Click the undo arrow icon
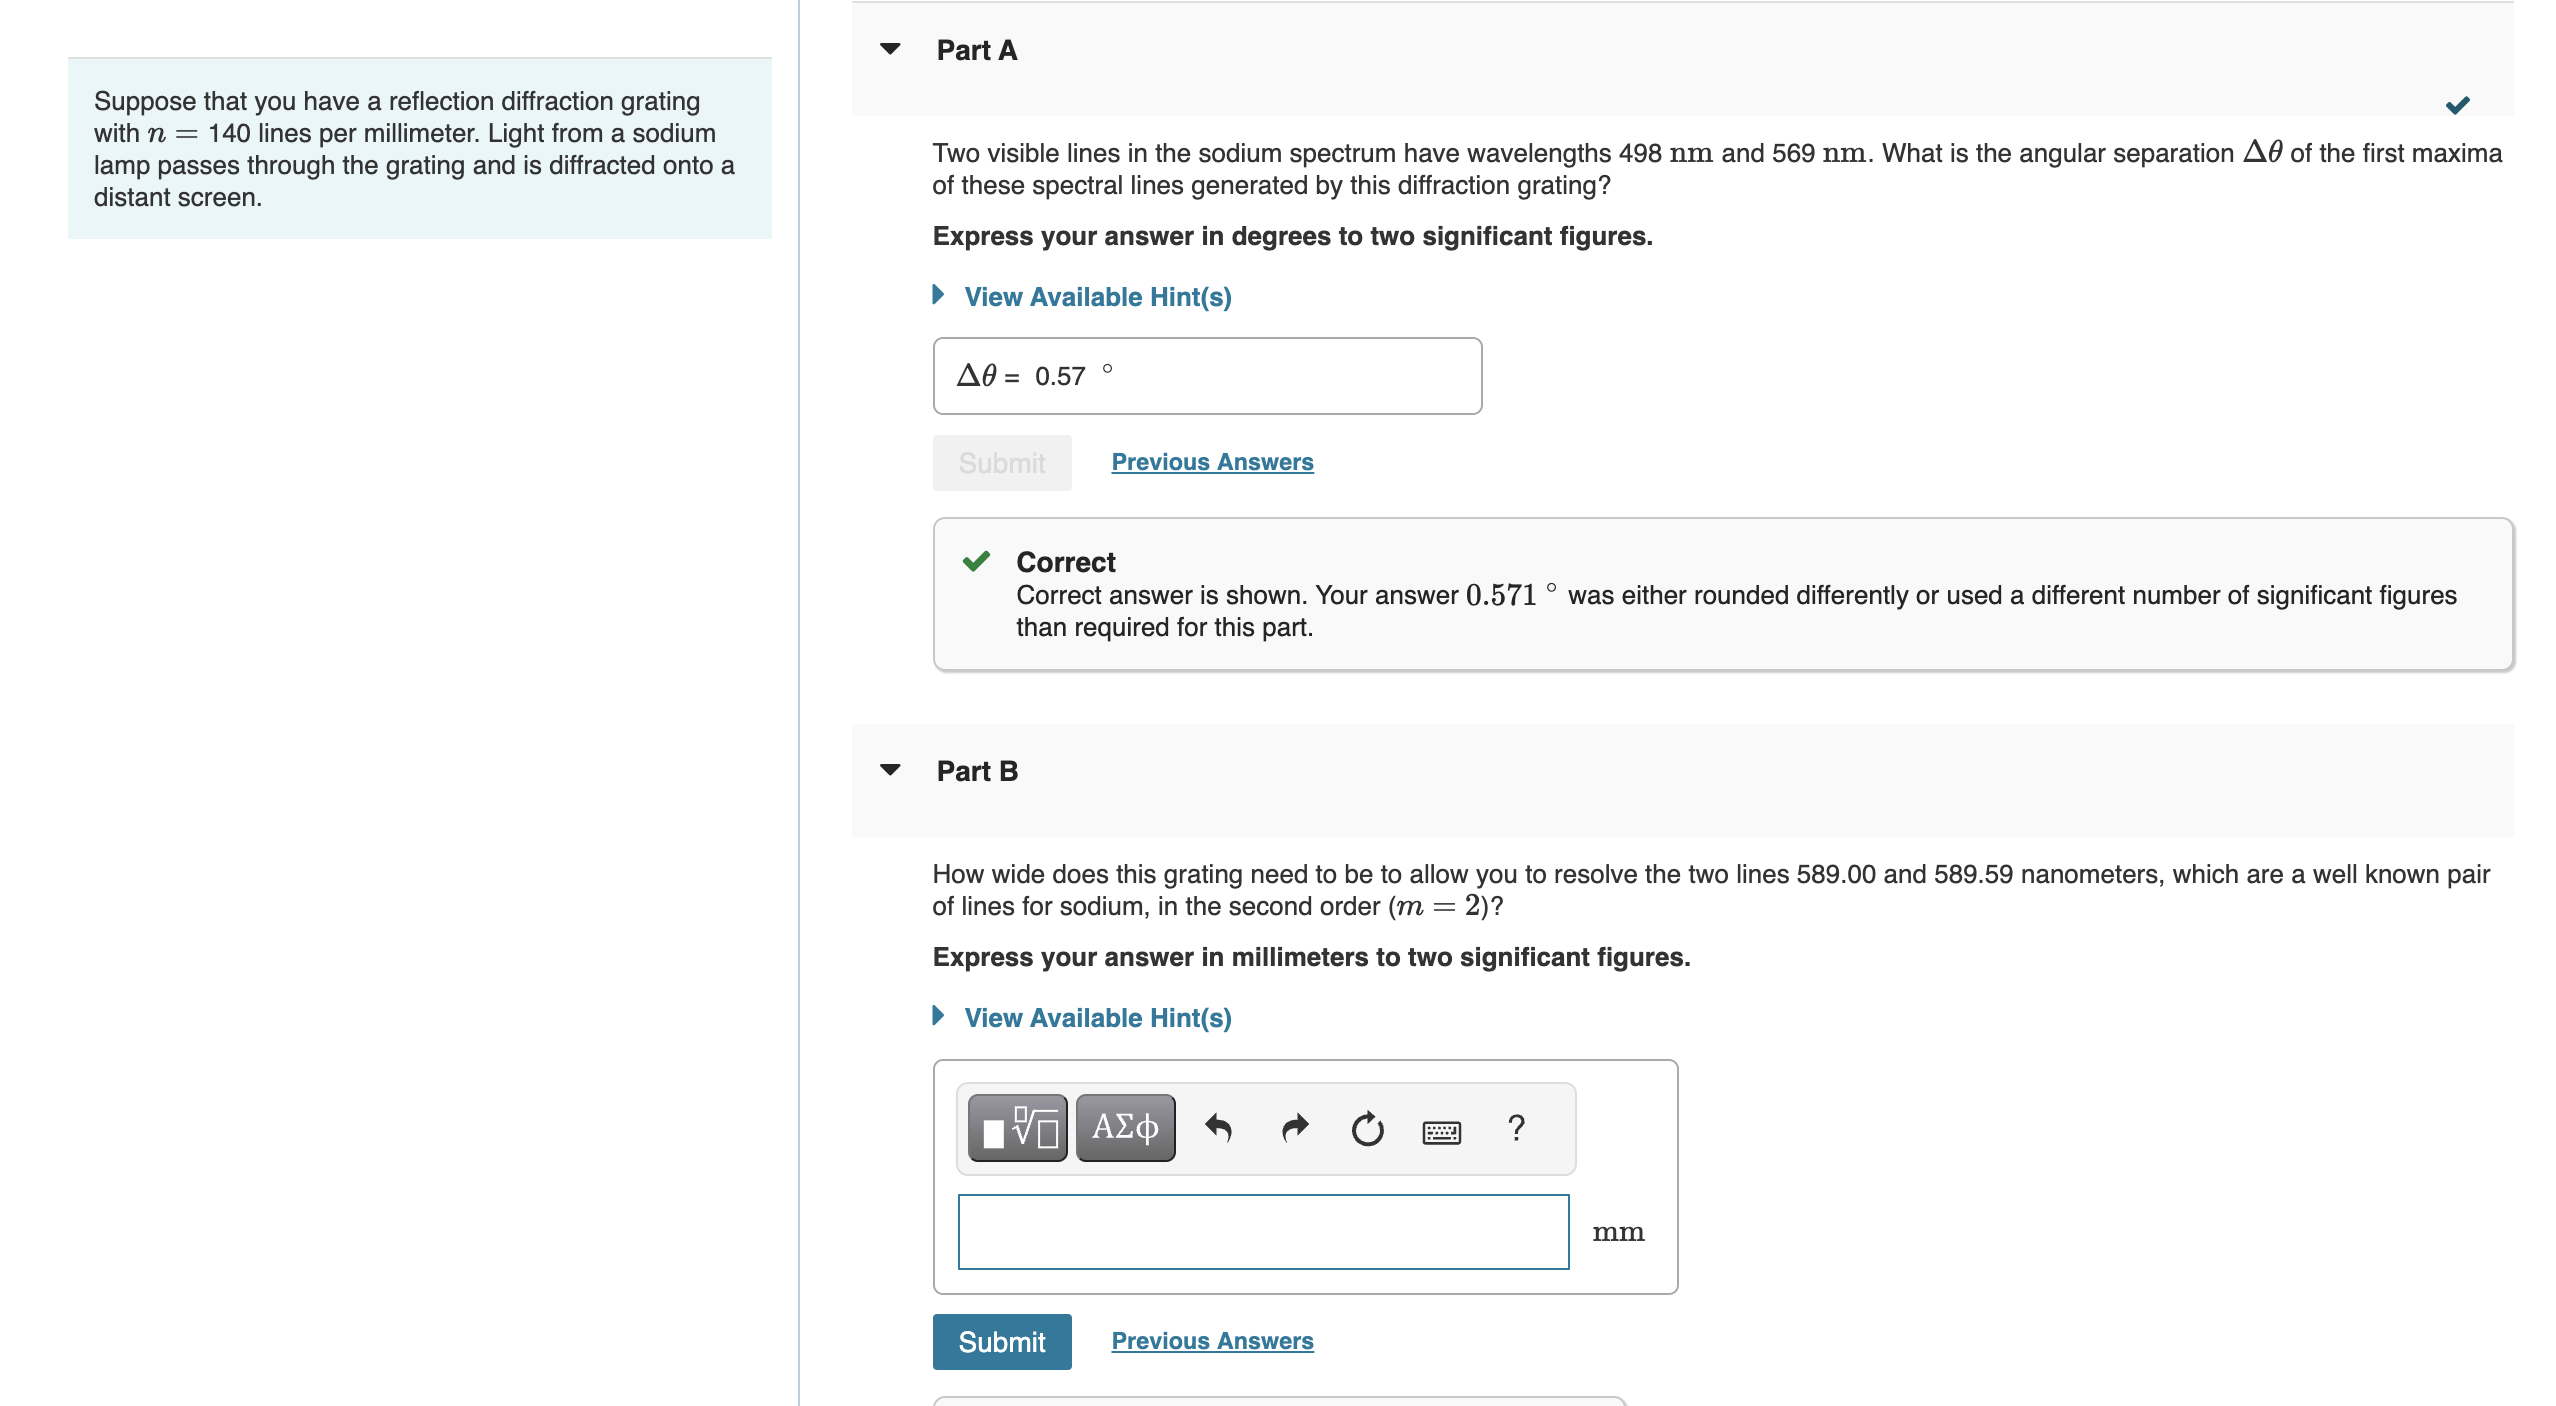Screen dimensions: 2556x1406 tap(1218, 1128)
